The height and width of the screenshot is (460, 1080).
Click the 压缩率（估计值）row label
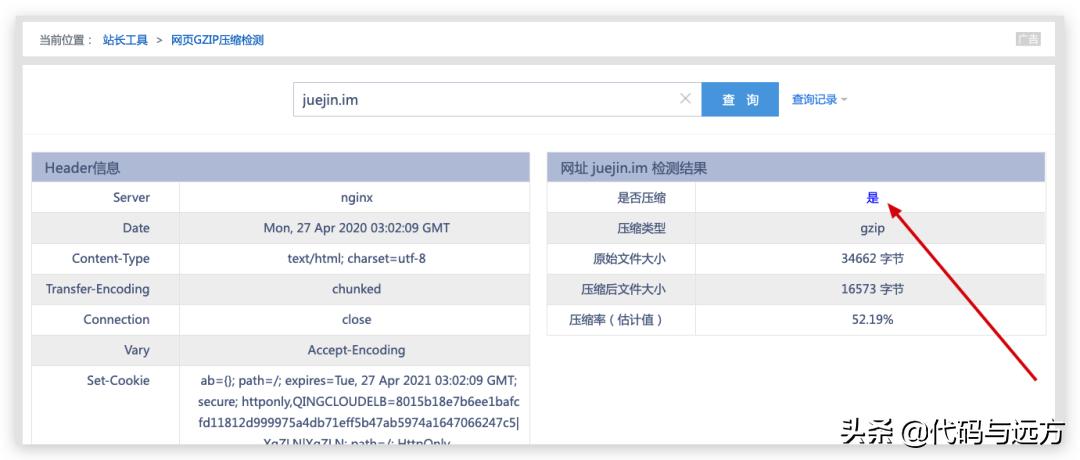click(x=616, y=320)
